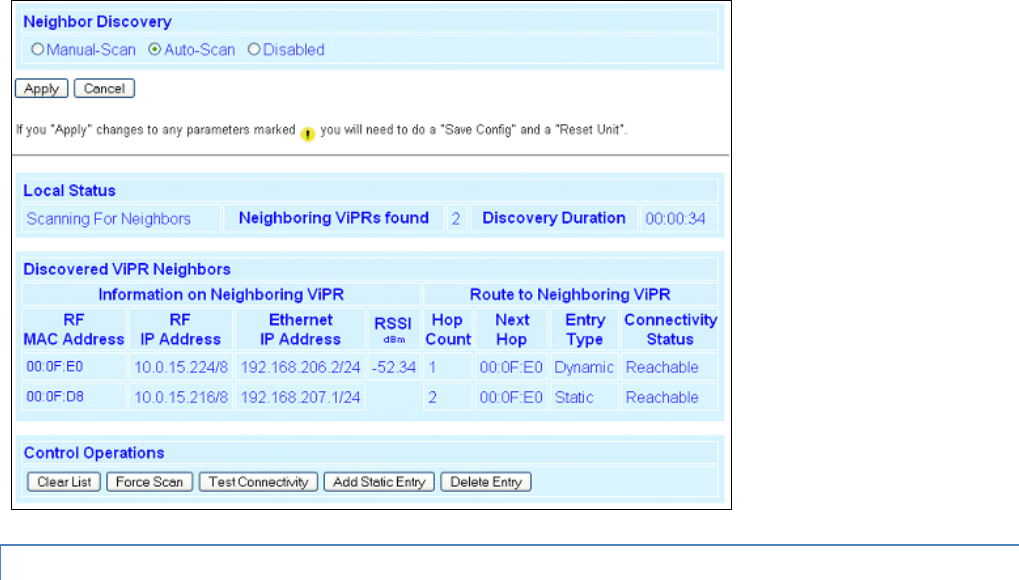
Task: Click the Control Operations section heading
Action: click(x=94, y=453)
